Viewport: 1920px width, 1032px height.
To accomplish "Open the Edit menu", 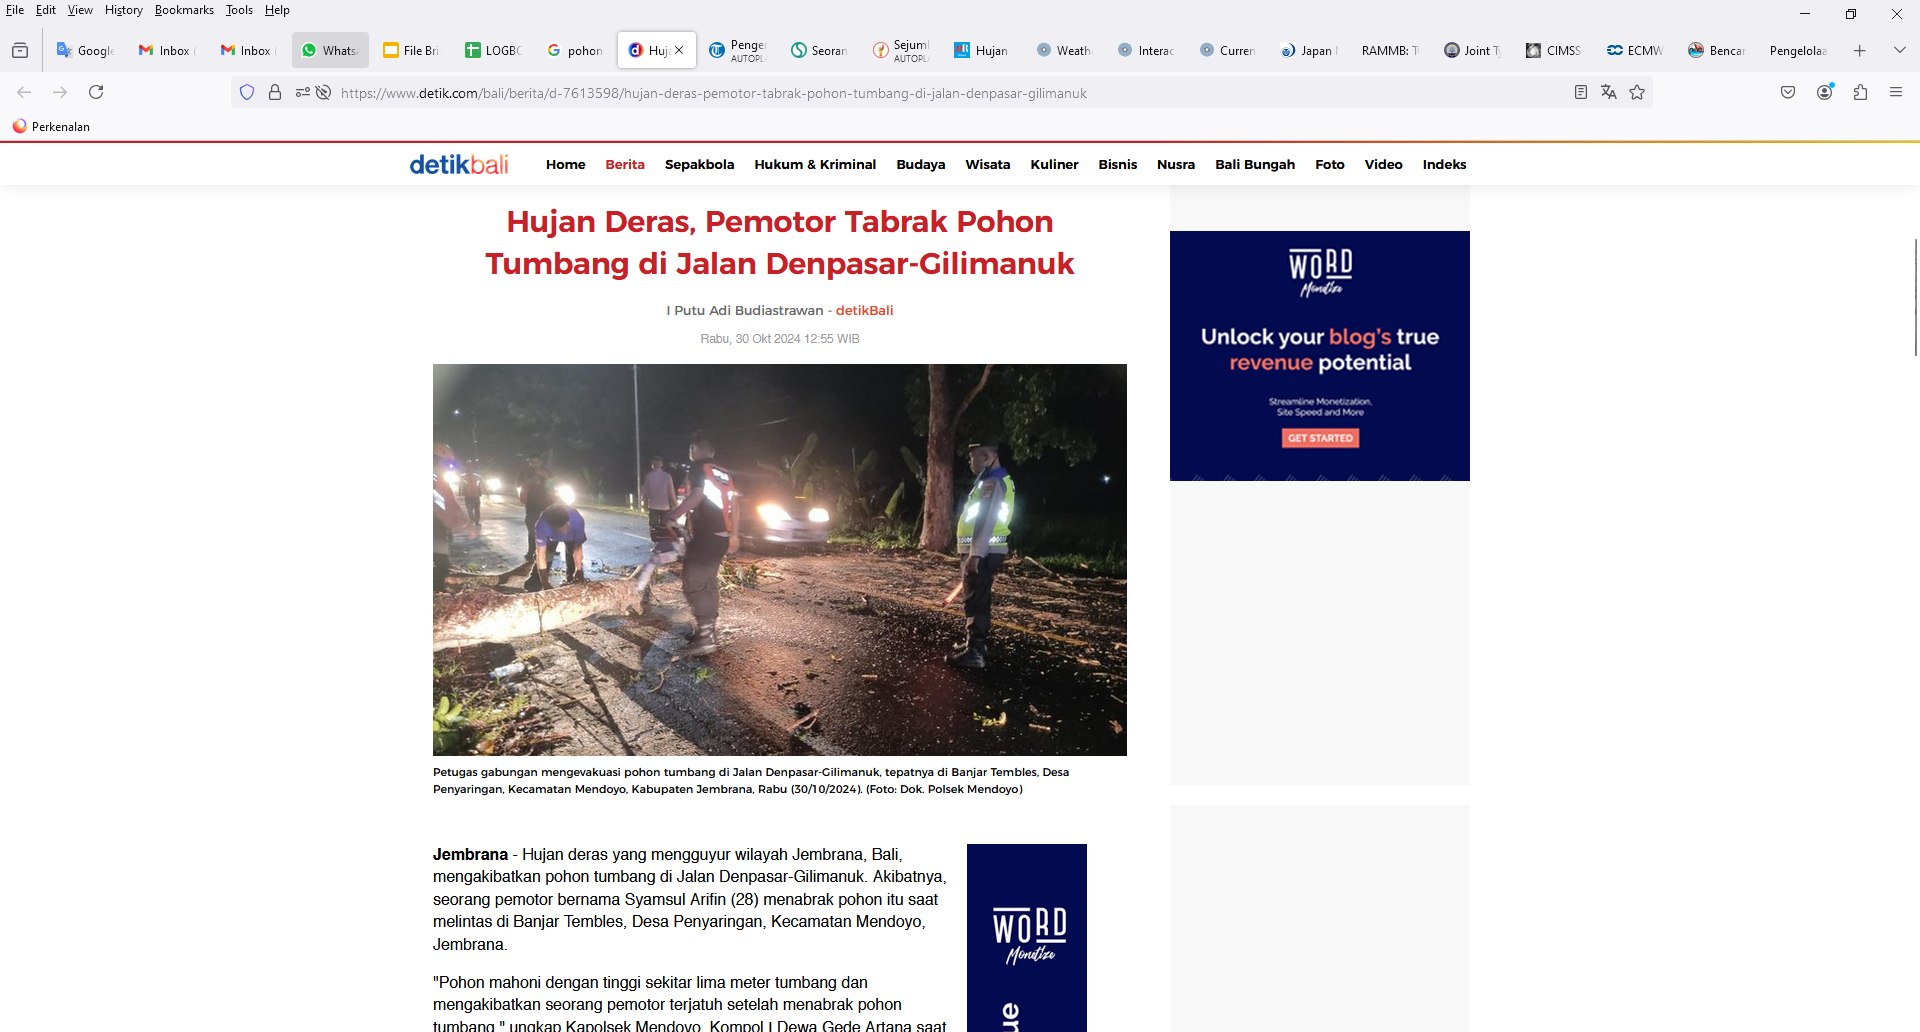I will click(46, 10).
